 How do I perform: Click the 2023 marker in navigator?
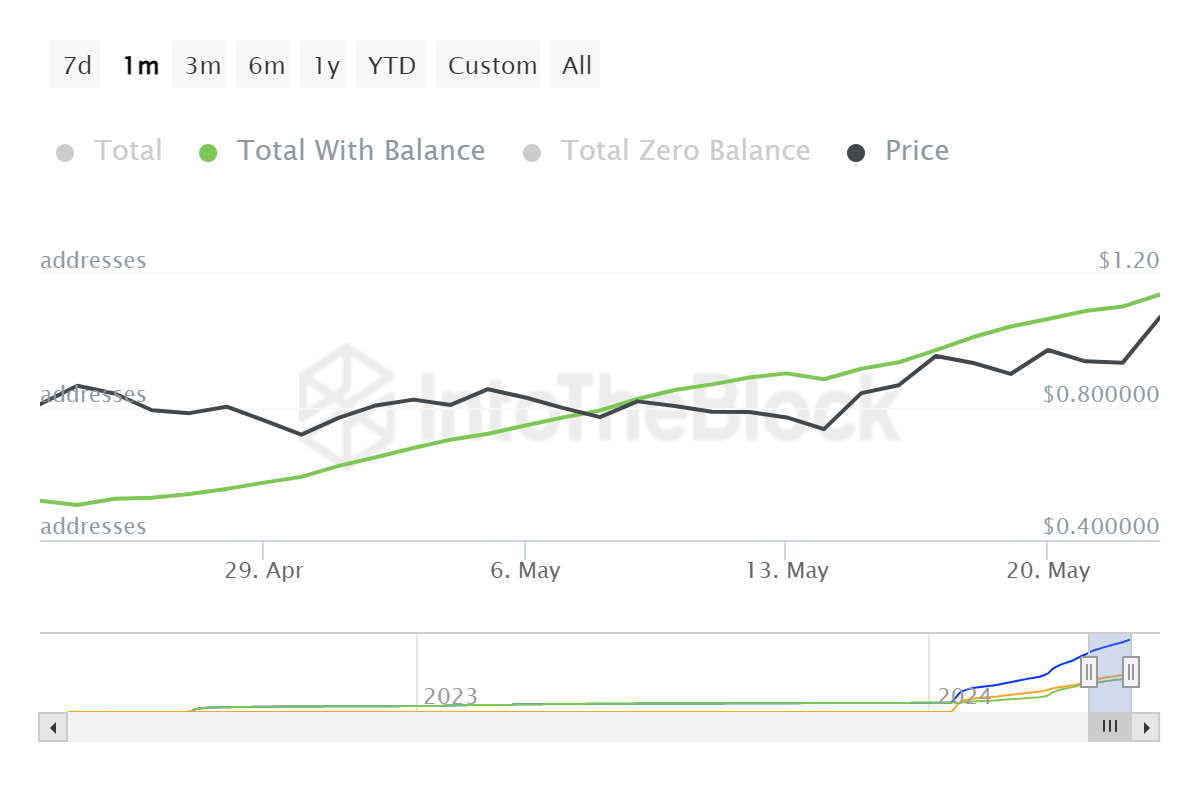tap(450, 696)
